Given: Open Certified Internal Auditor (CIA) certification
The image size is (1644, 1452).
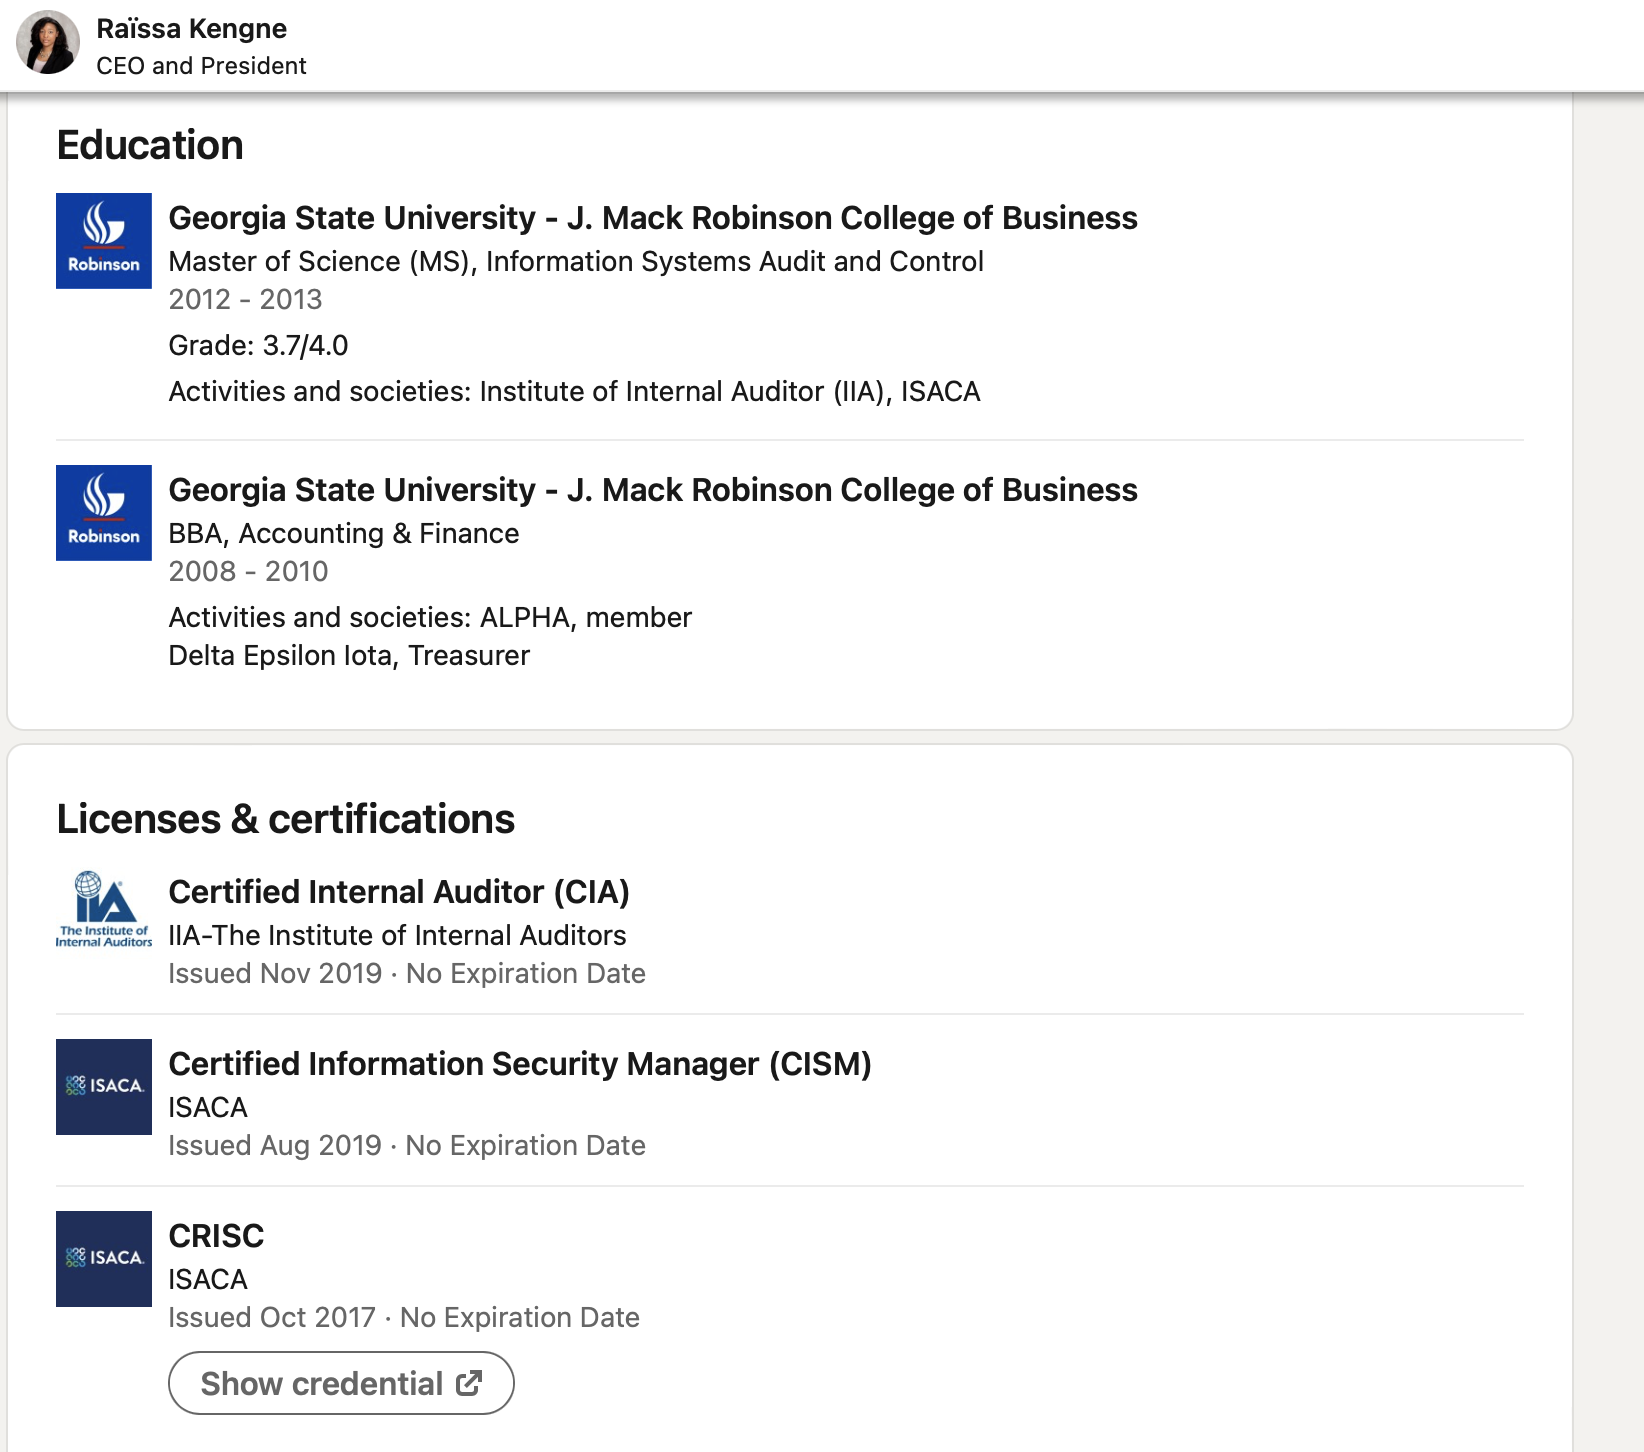Looking at the screenshot, I should point(399,892).
